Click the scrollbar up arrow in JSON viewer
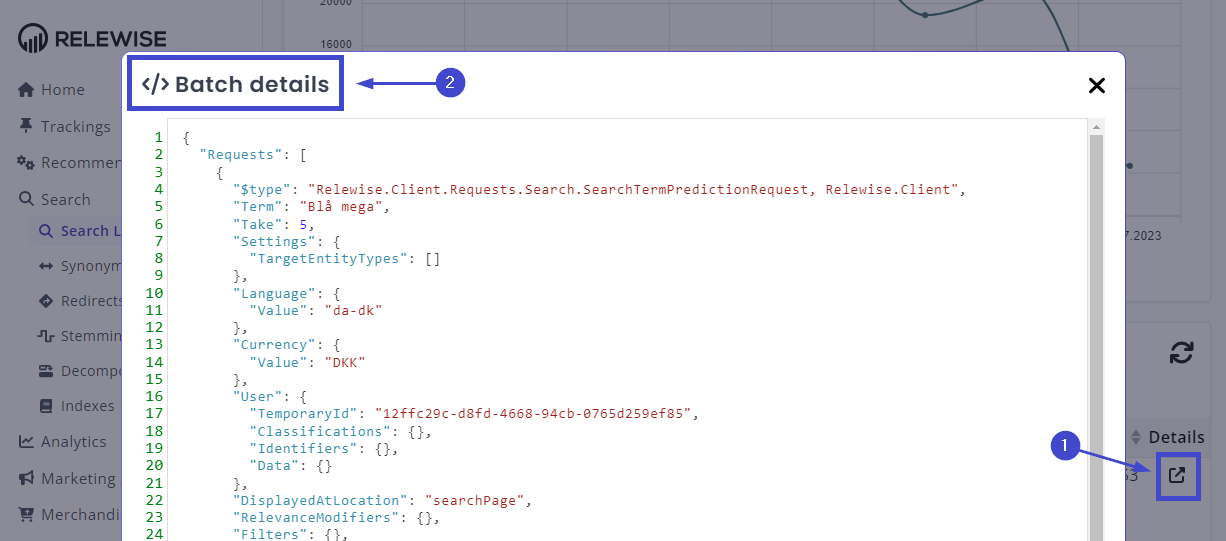 click(1096, 127)
